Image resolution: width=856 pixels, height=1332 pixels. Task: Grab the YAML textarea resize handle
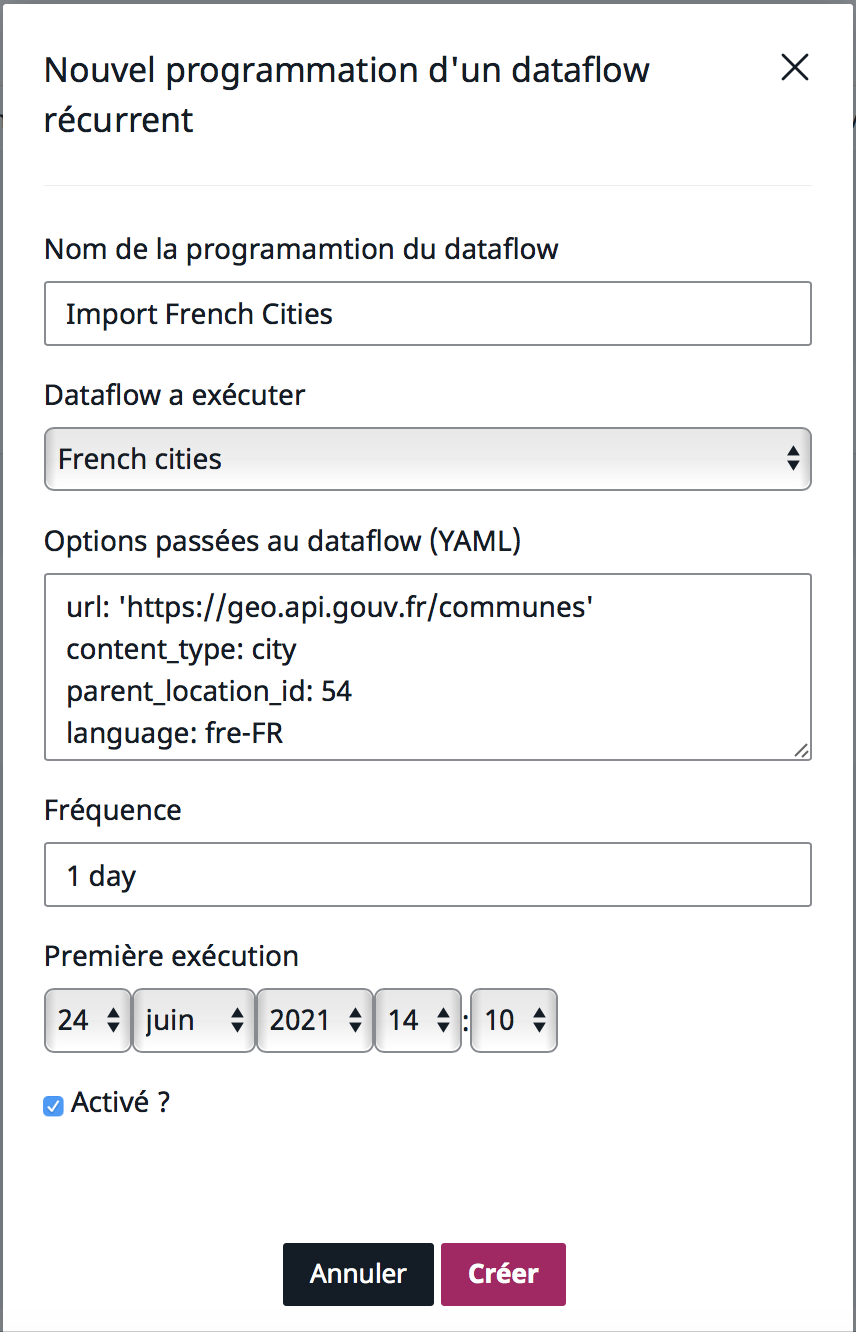(802, 751)
